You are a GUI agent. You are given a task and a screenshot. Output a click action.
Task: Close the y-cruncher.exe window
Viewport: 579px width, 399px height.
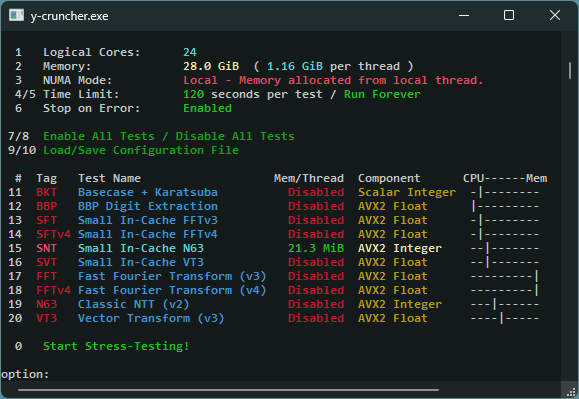(555, 16)
